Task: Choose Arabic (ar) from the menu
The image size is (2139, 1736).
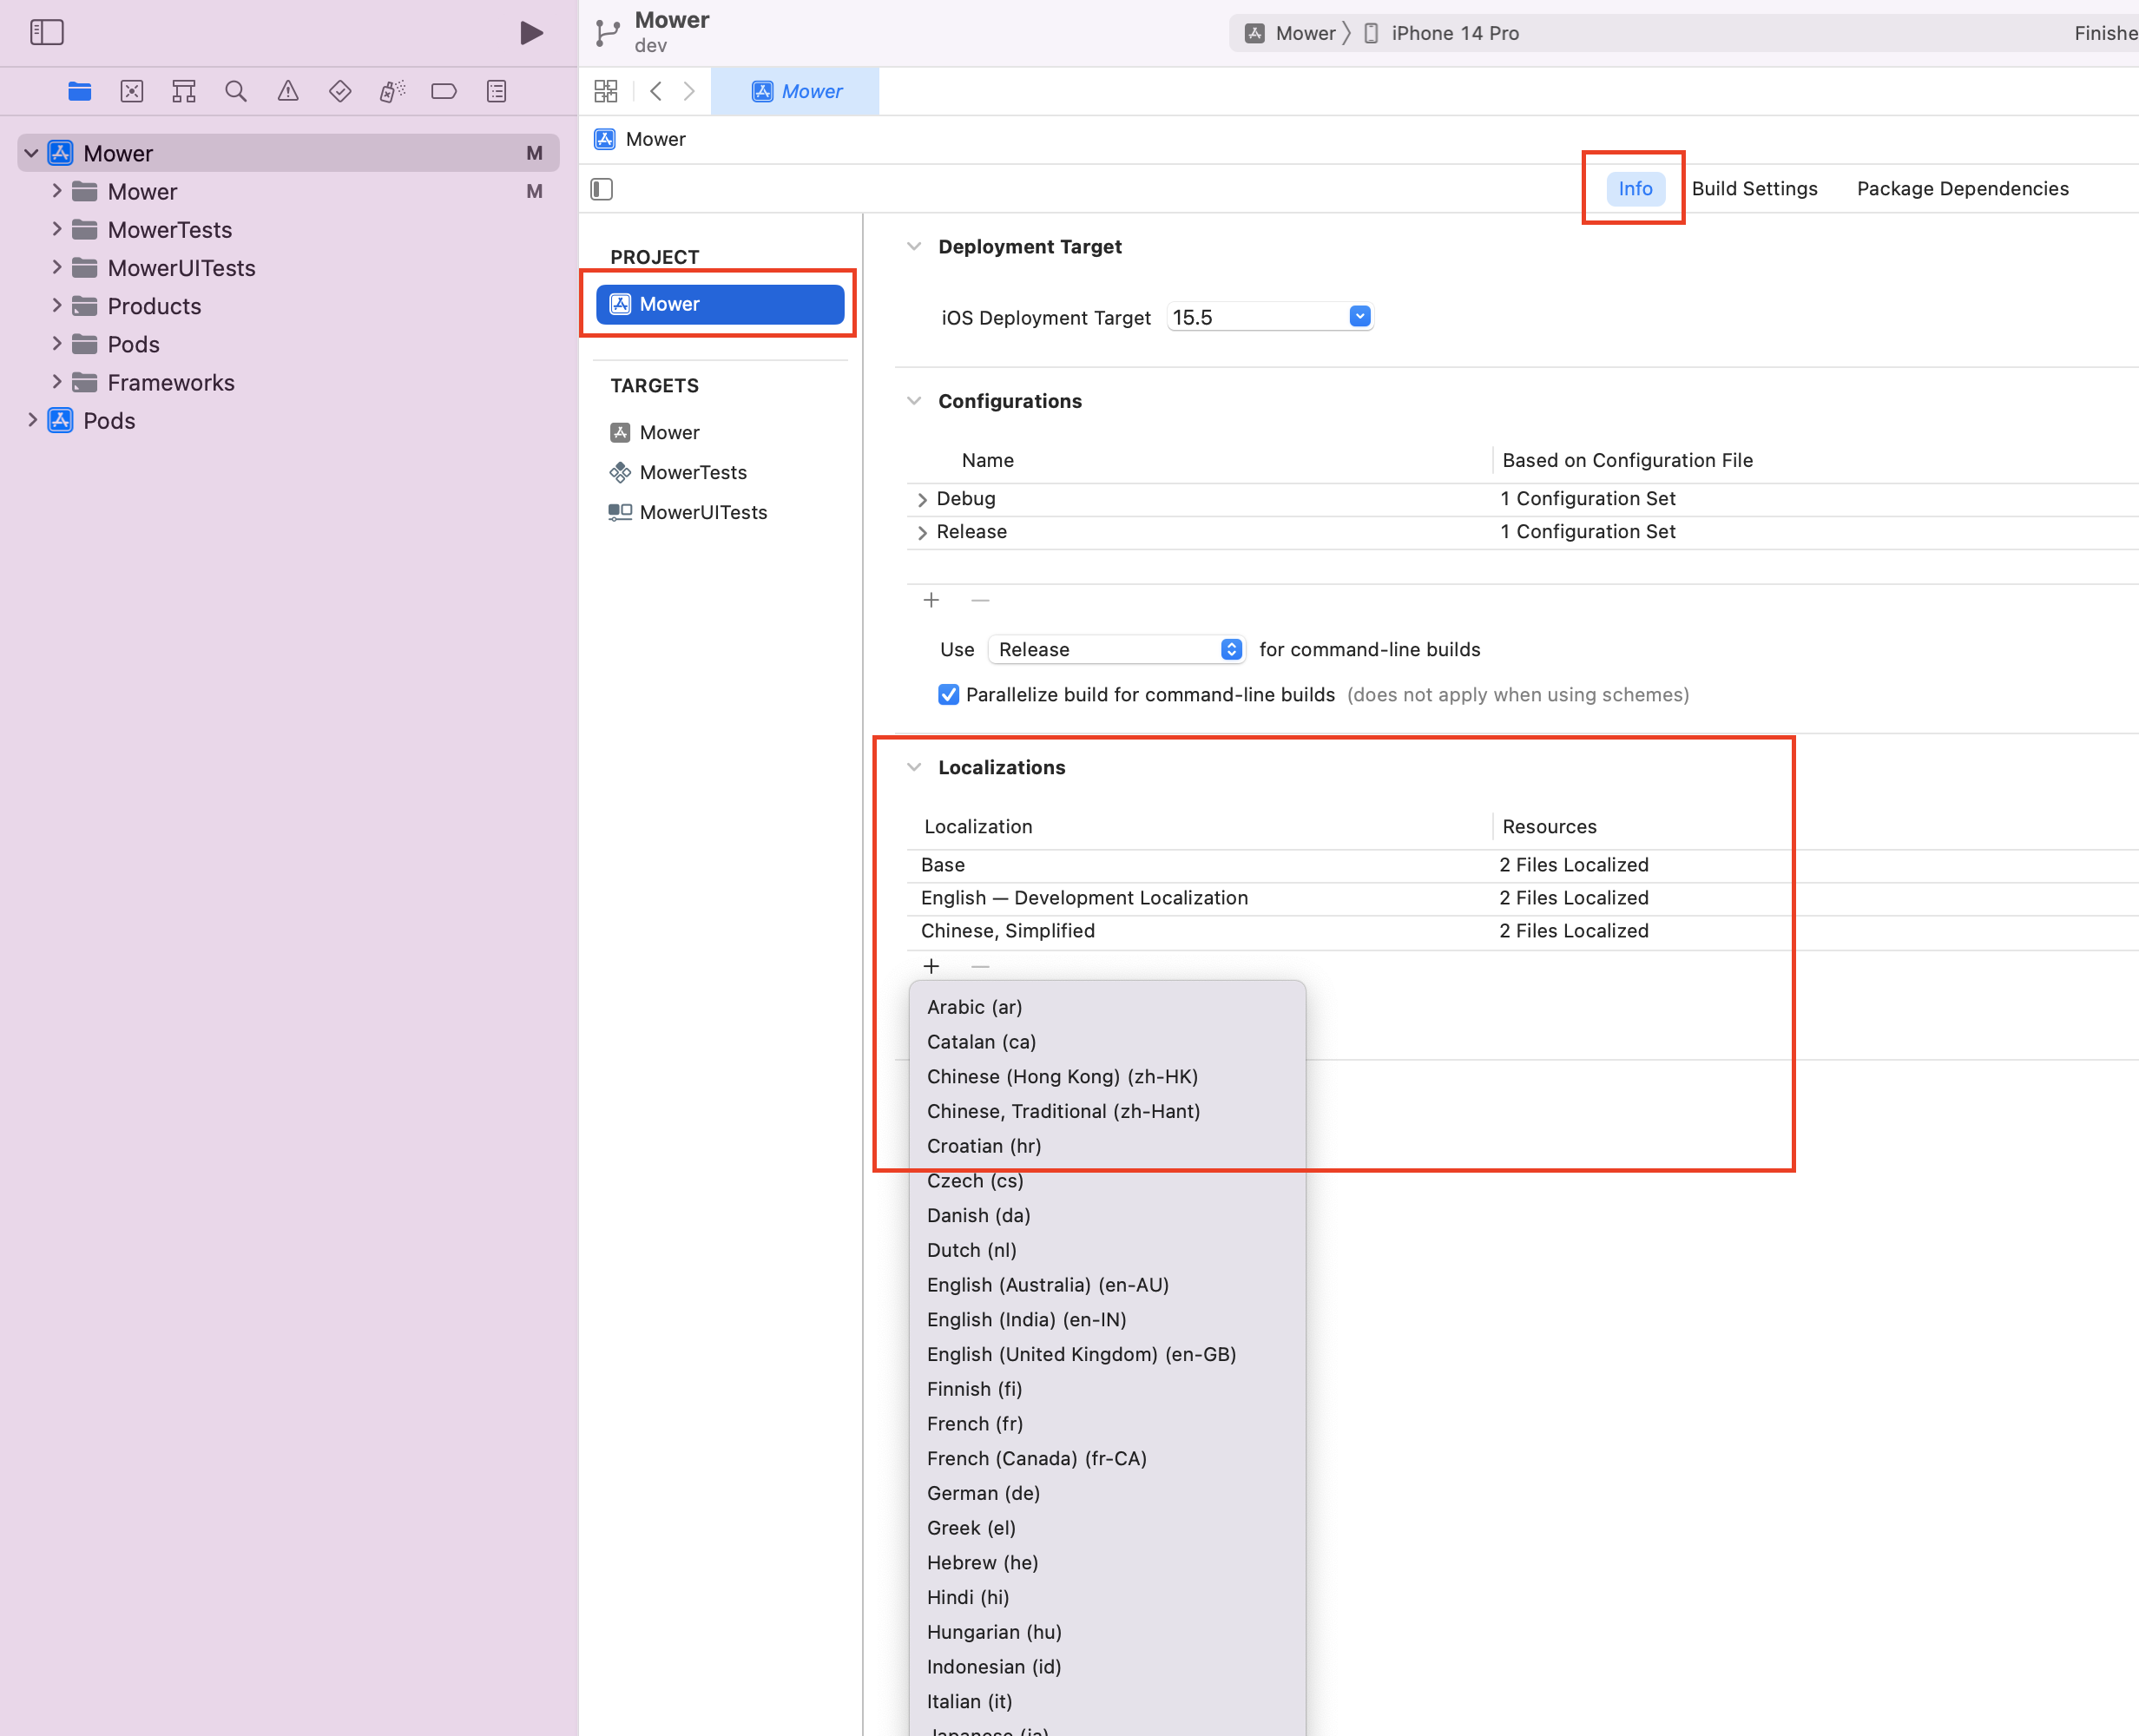Action: [x=1107, y=1007]
